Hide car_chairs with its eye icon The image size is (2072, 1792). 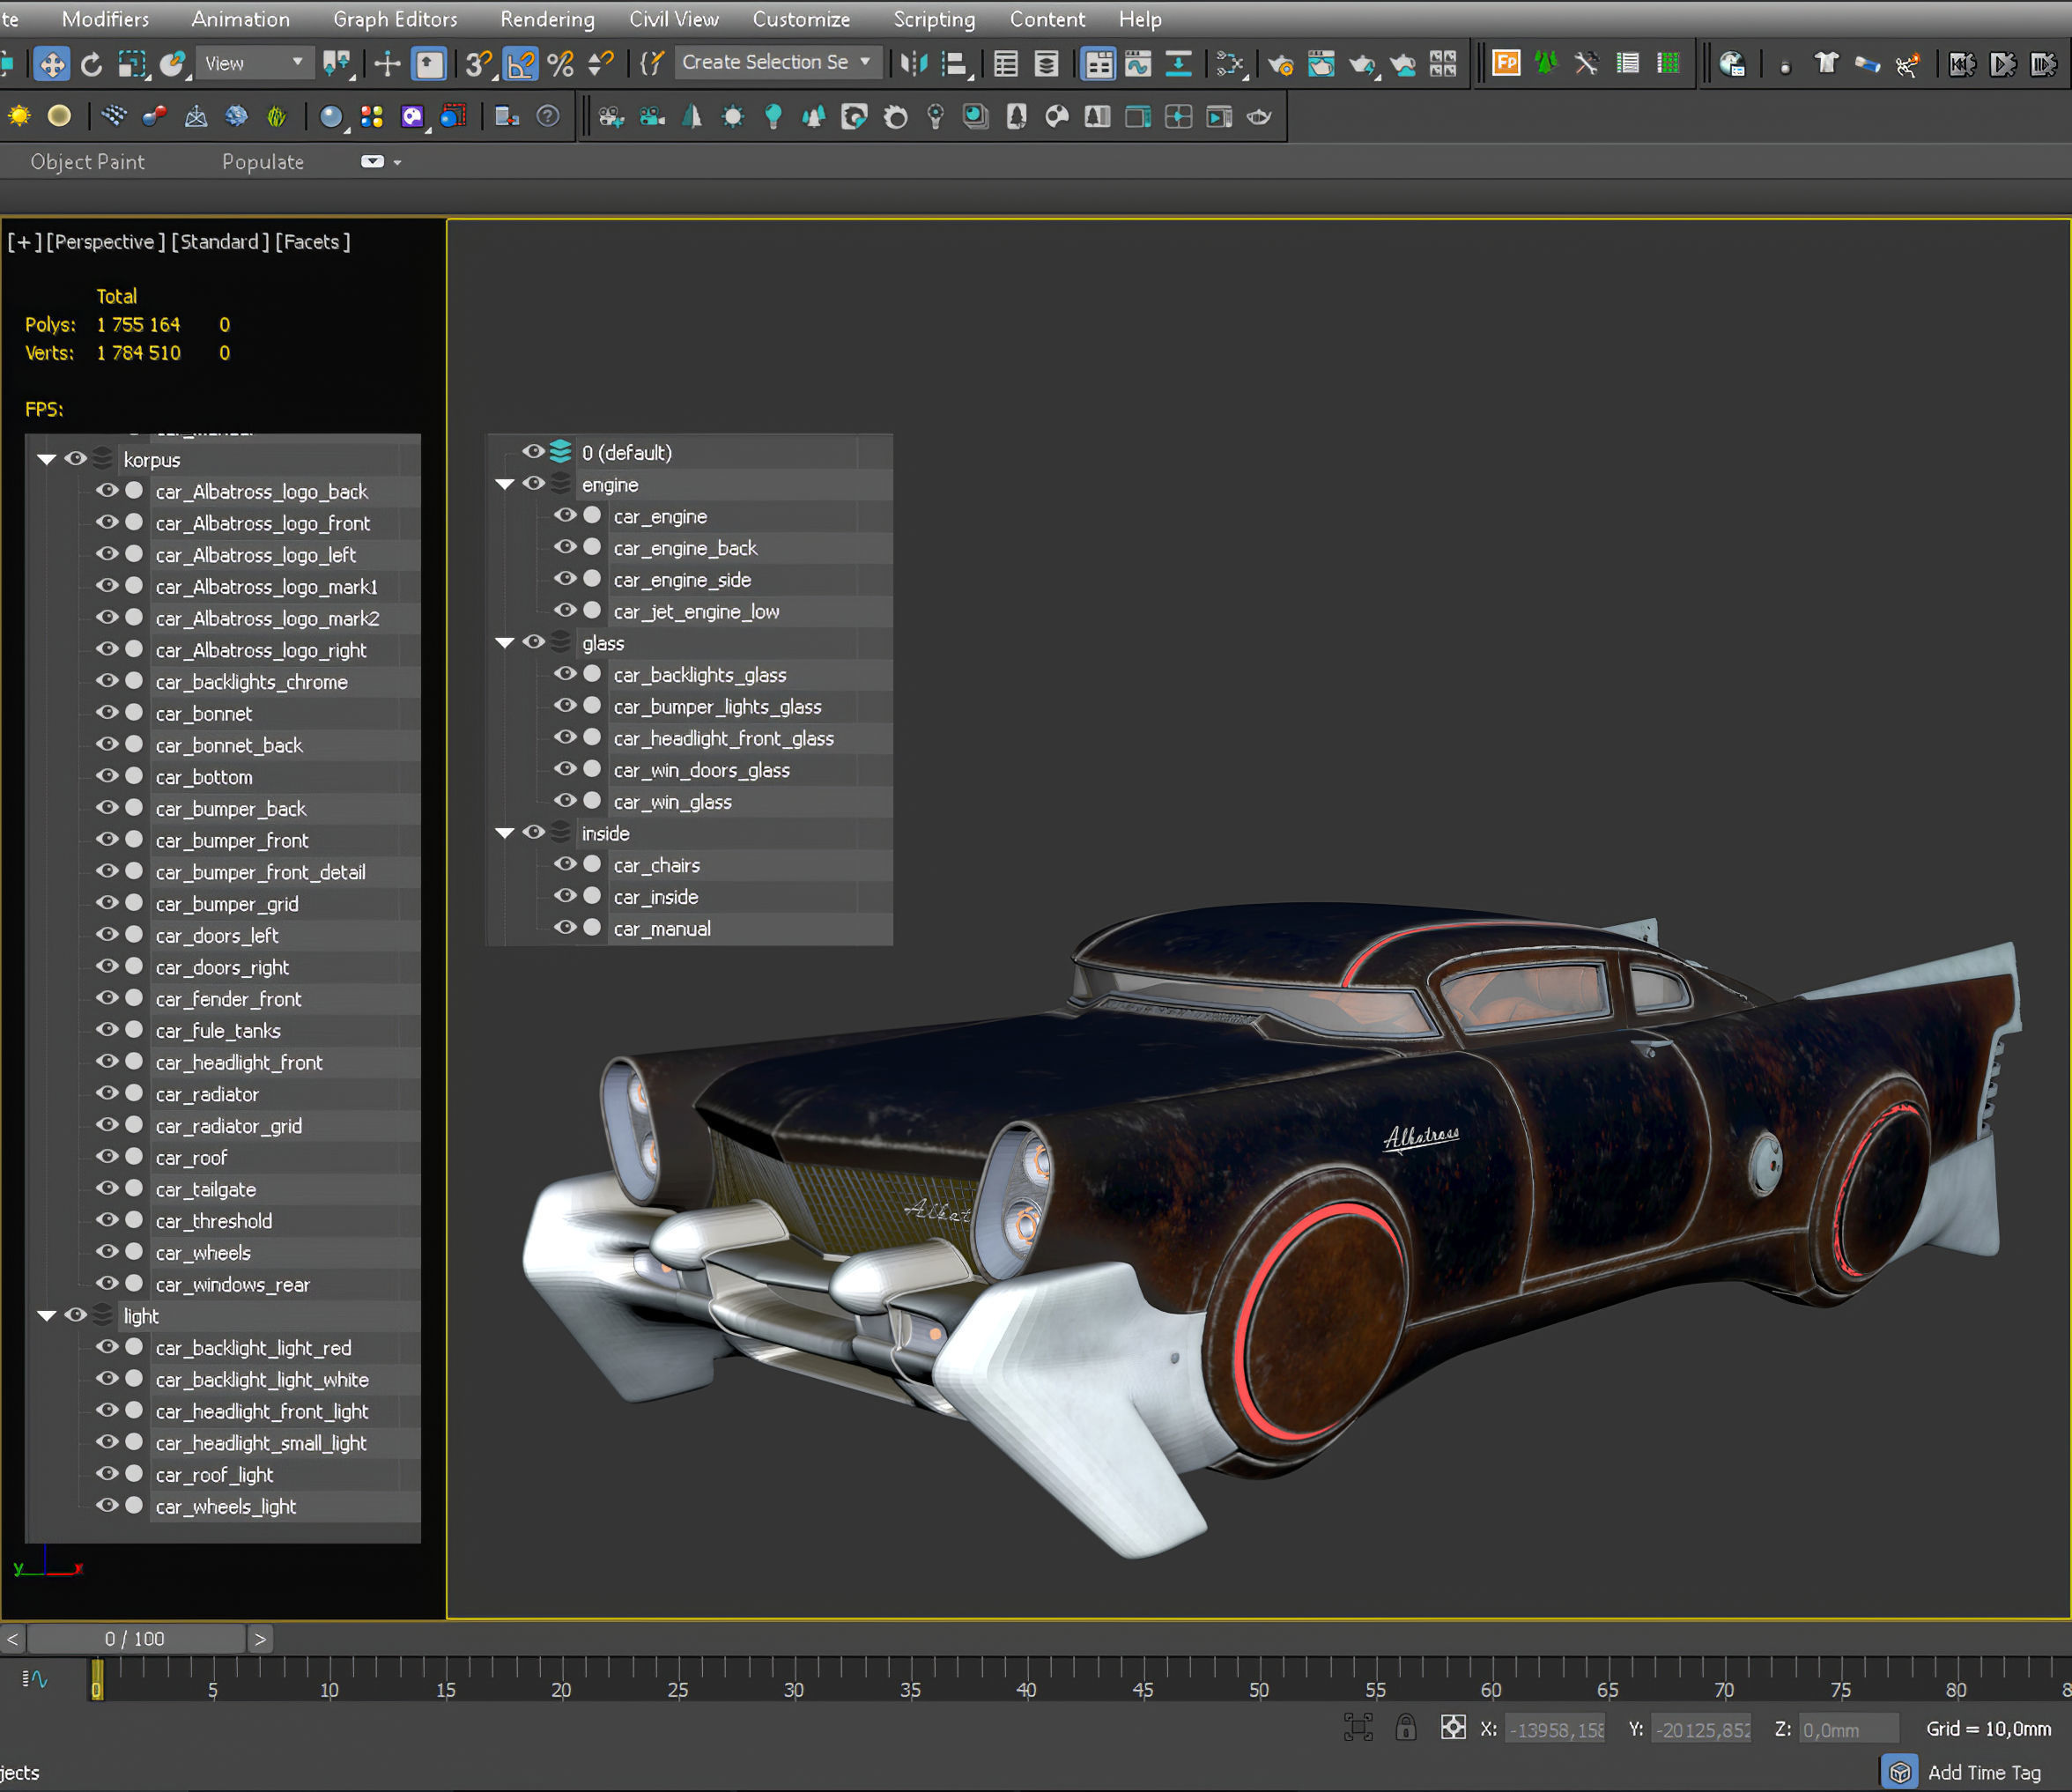click(x=565, y=864)
